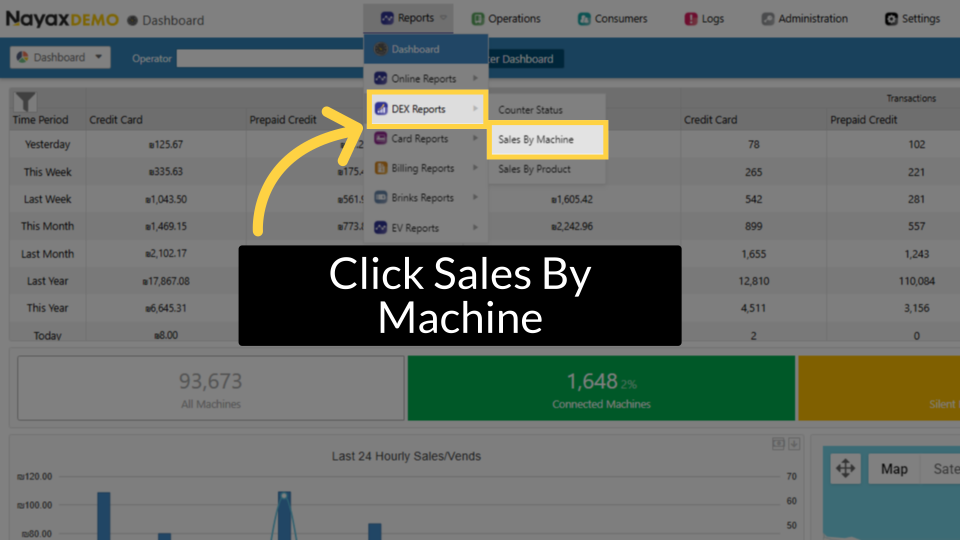The image size is (960, 540).
Task: Click the Last Week row label
Action: [x=47, y=199]
